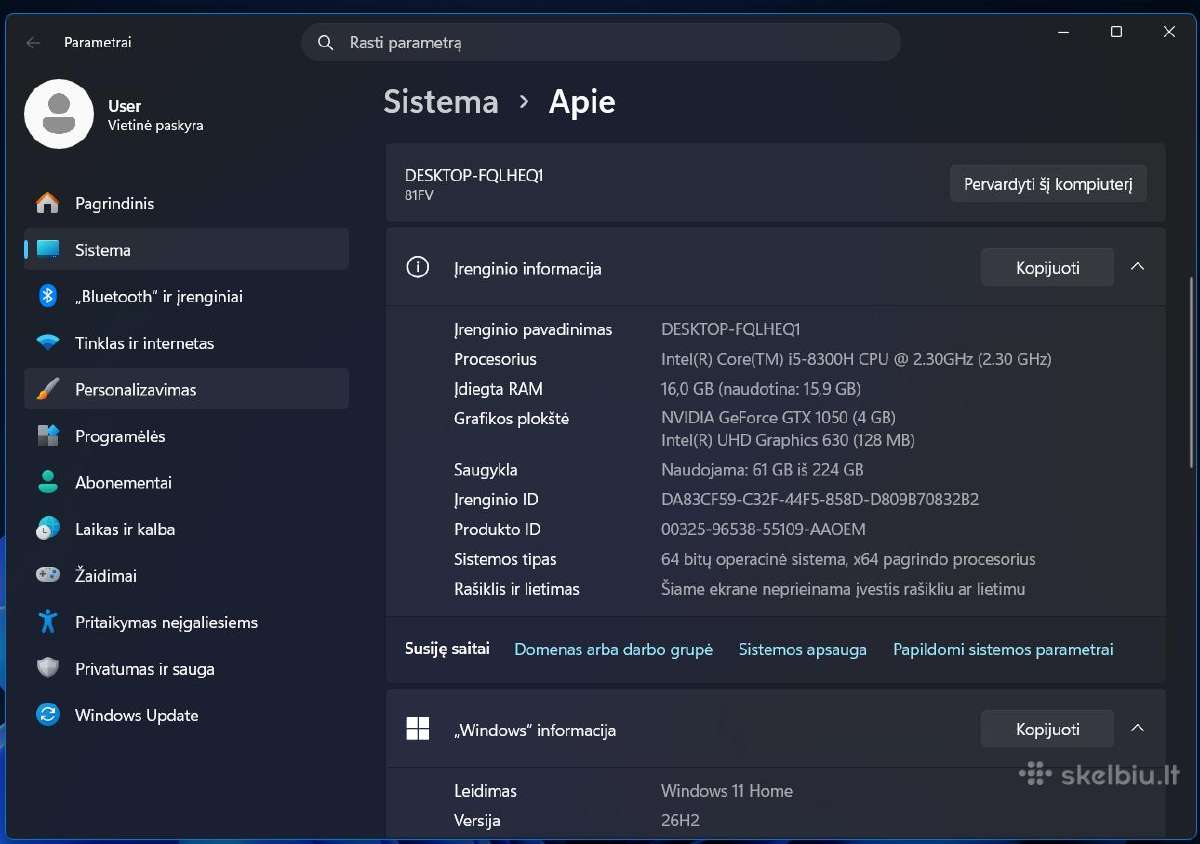Viewport: 1200px width, 844px height.
Task: Select Tinklas ir internetas in sidebar
Action: 186,343
